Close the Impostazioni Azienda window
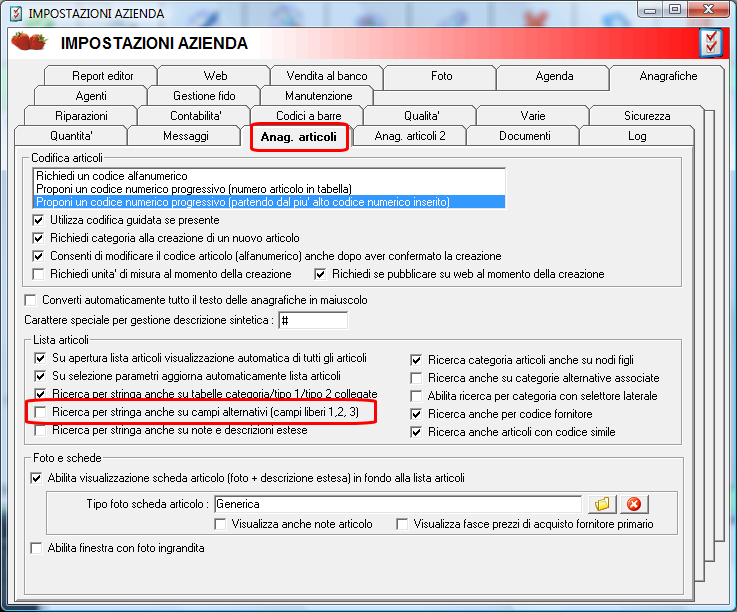The height and width of the screenshot is (612, 737). tap(708, 10)
